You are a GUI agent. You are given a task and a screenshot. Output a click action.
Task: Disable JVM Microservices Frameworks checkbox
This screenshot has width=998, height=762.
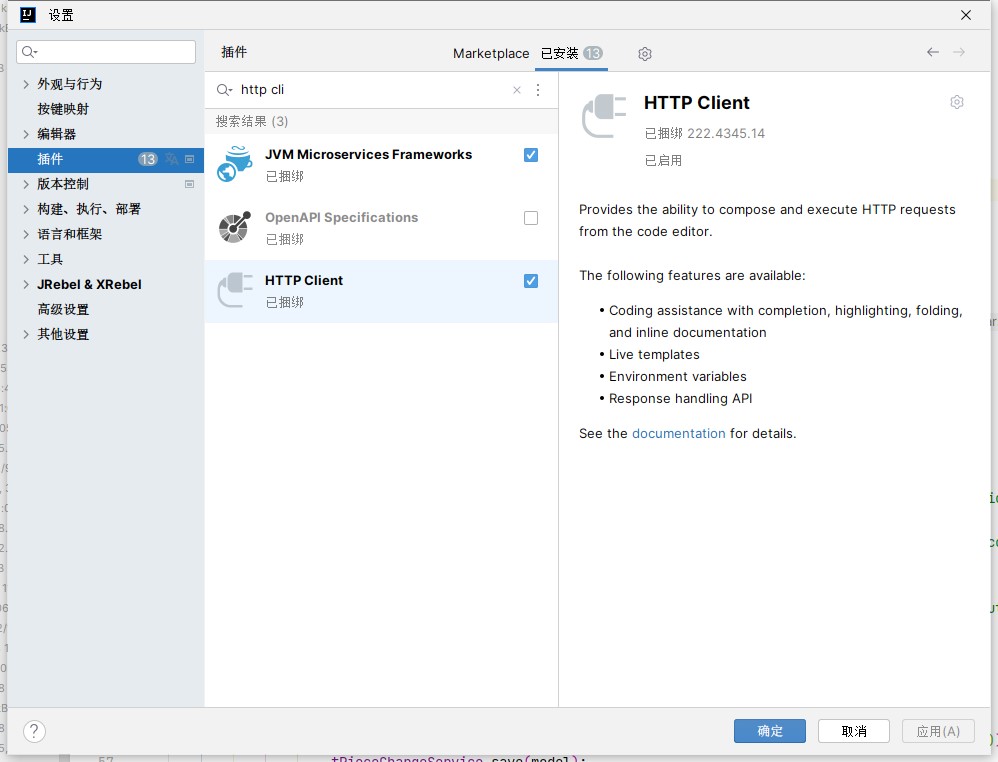[x=531, y=155]
